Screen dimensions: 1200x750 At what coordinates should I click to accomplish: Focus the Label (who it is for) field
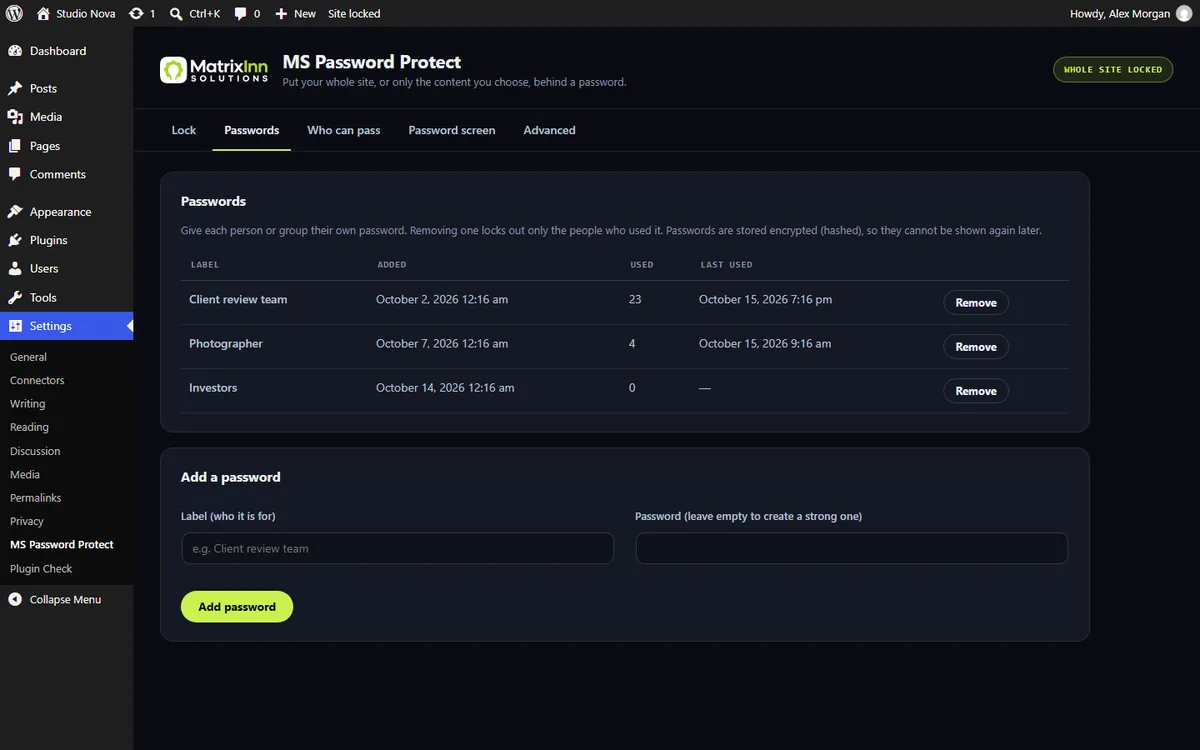click(397, 548)
